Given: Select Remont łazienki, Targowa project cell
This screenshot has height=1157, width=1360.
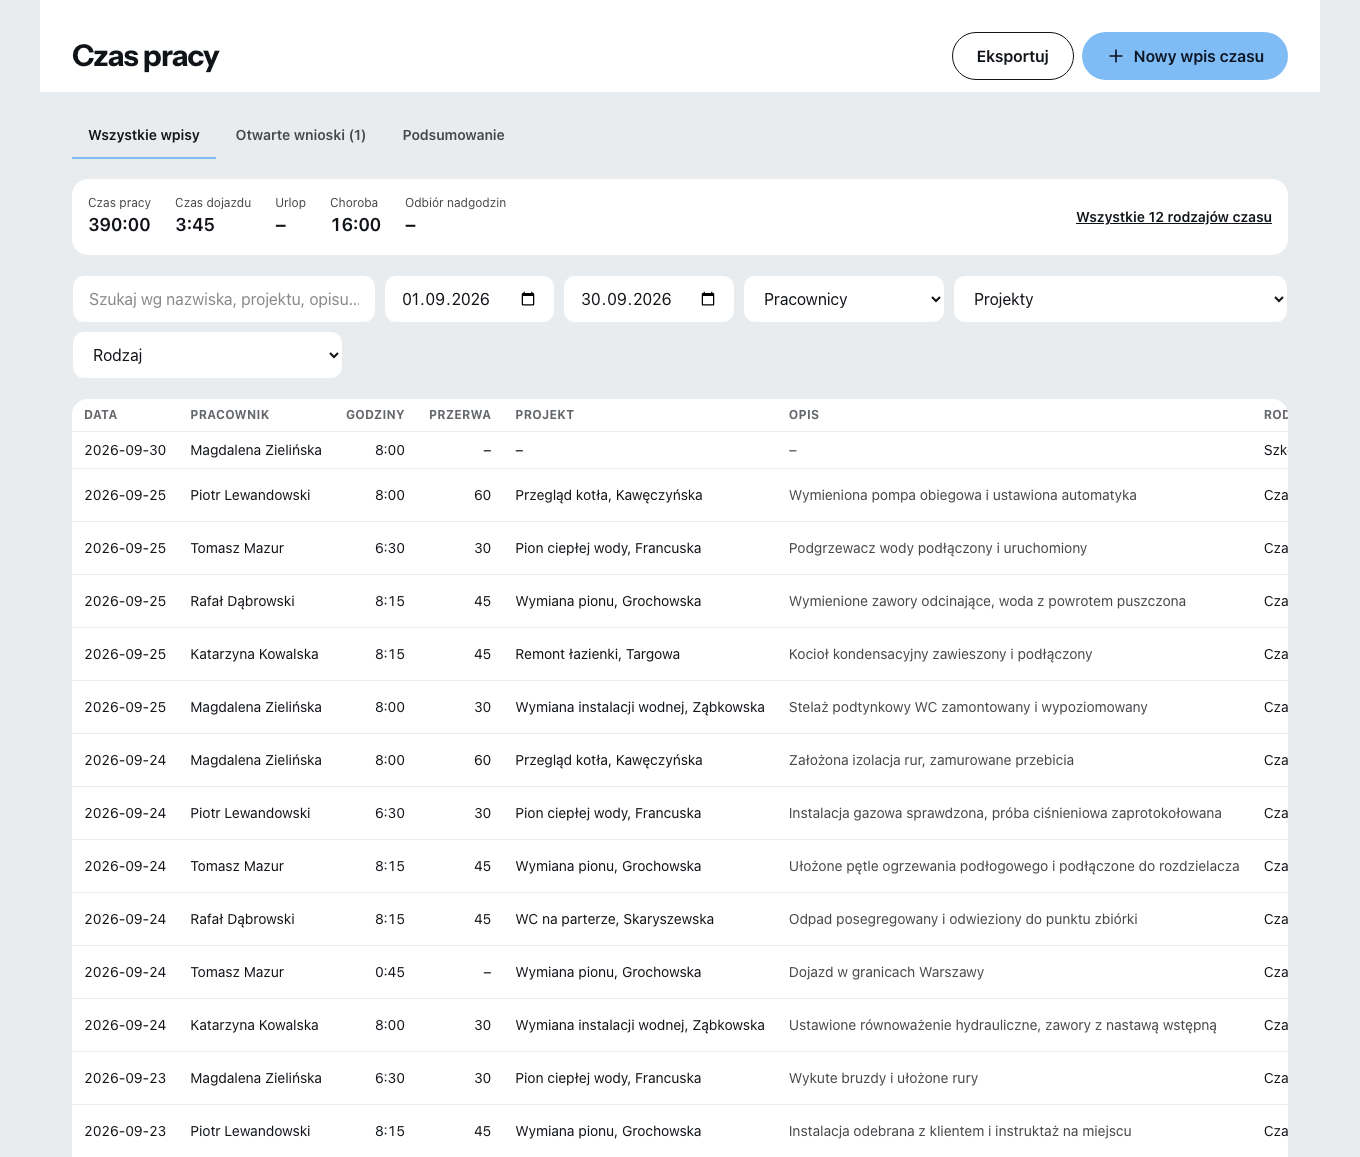Looking at the screenshot, I should 598,654.
